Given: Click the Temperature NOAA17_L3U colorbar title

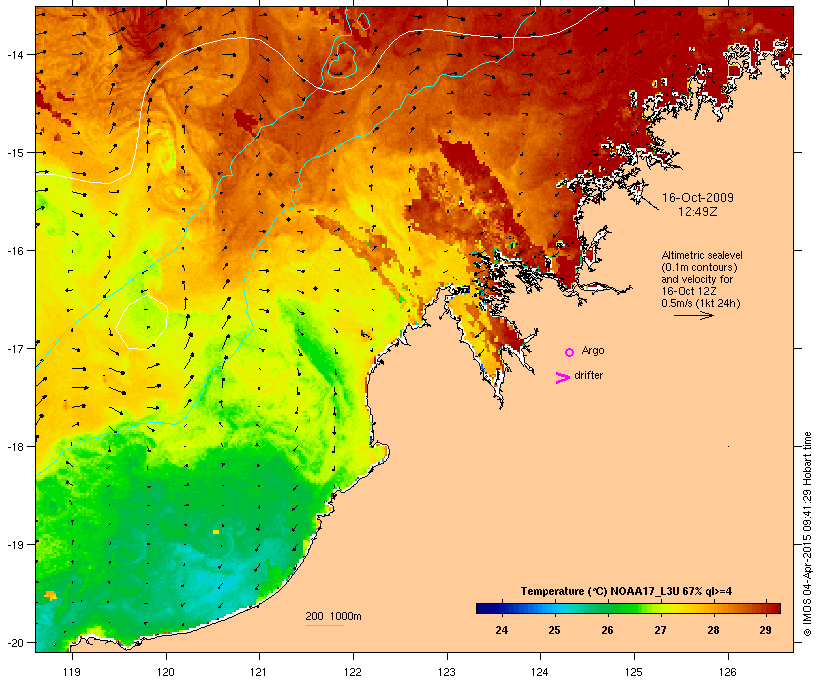Looking at the screenshot, I should [626, 591].
